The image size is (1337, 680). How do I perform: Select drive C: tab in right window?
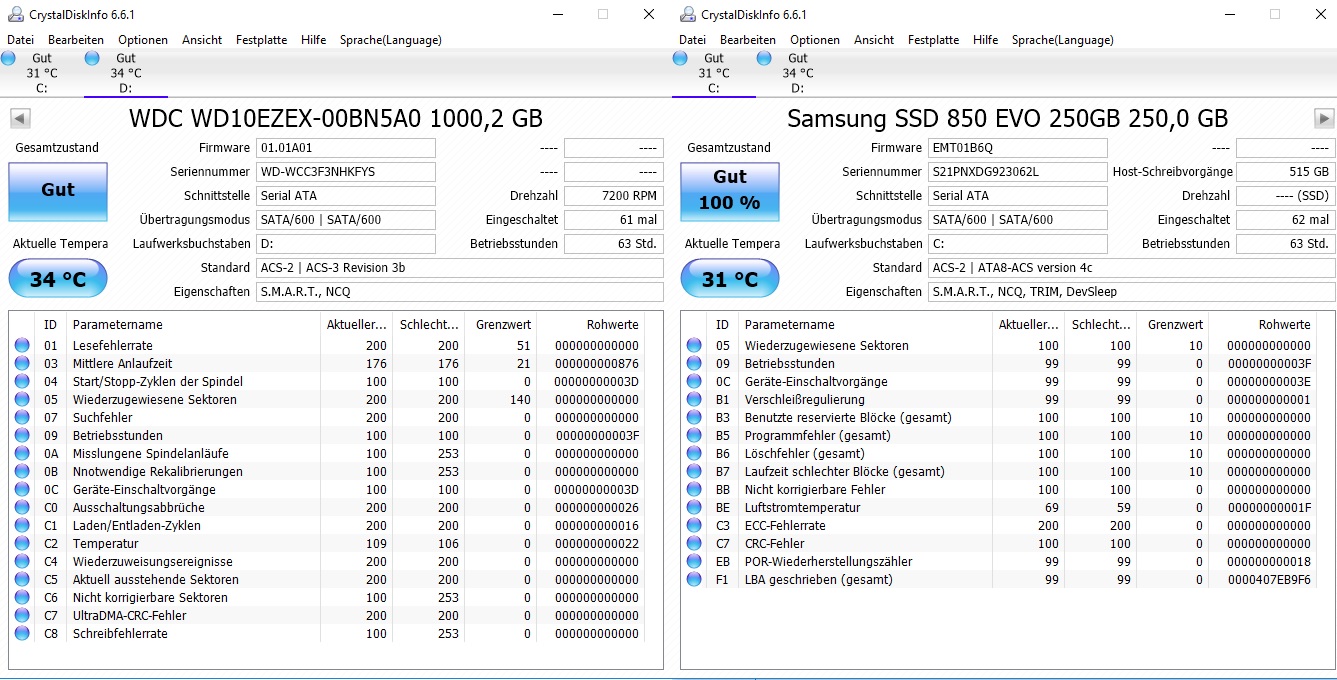click(x=713, y=73)
